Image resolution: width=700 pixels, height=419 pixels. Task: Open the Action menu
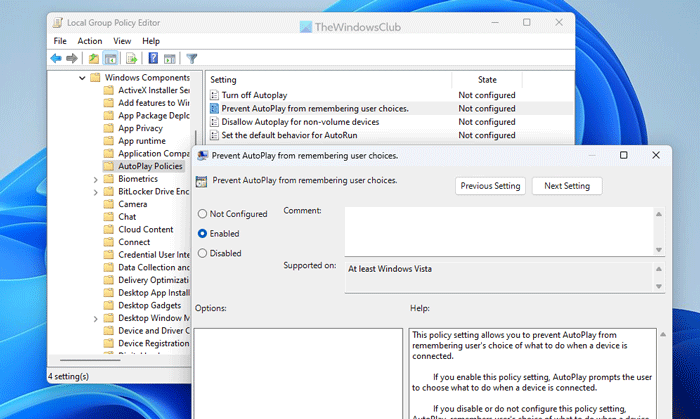click(x=90, y=41)
